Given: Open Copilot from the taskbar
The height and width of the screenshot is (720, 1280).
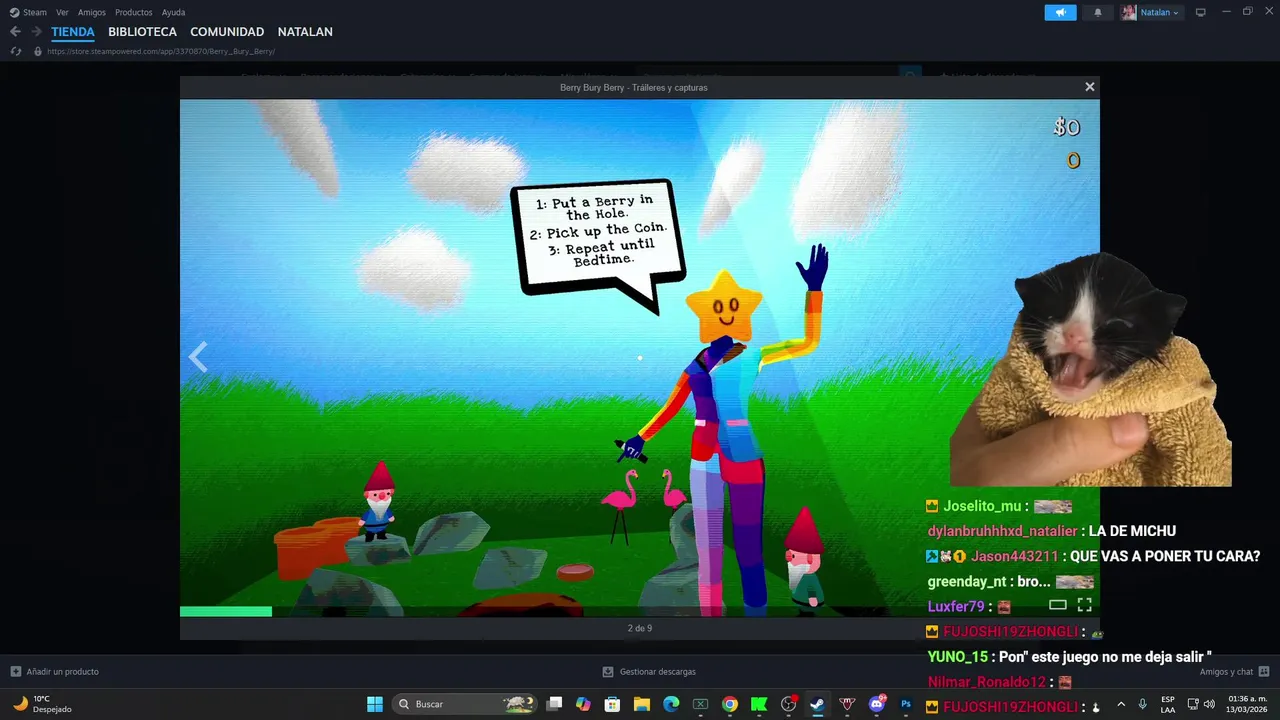Looking at the screenshot, I should pyautogui.click(x=583, y=704).
